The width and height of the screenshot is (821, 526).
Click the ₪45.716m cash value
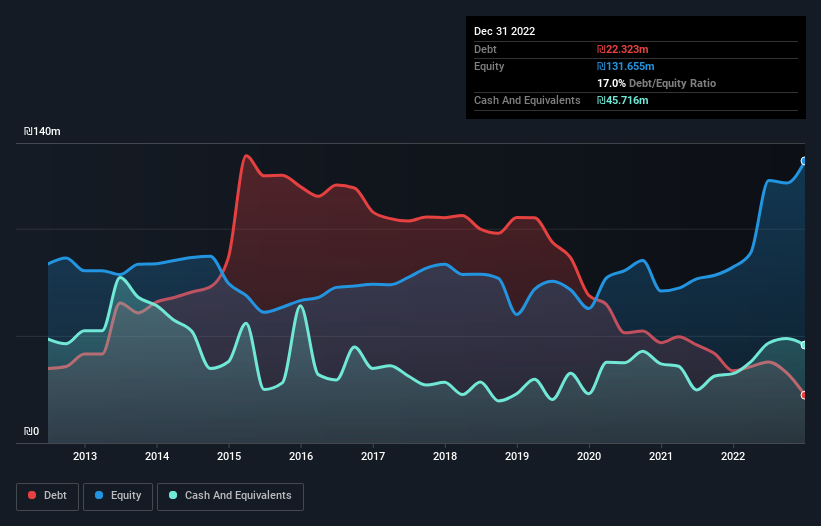click(623, 100)
